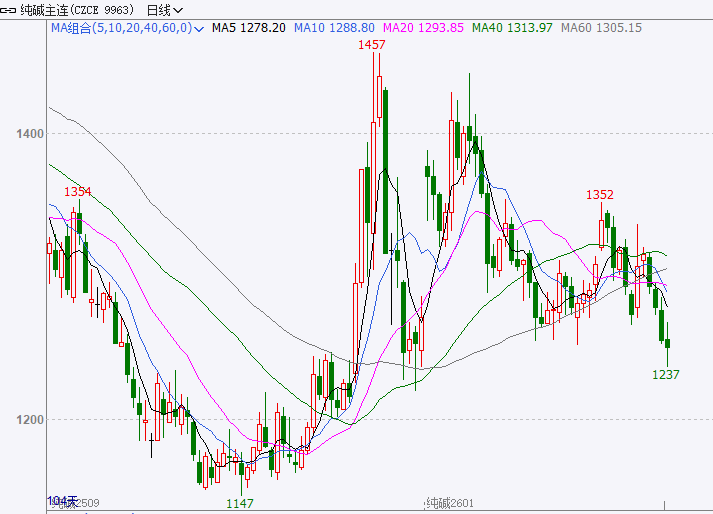Click the 1400 price axis label
713x514 pixels.
[x=28, y=134]
